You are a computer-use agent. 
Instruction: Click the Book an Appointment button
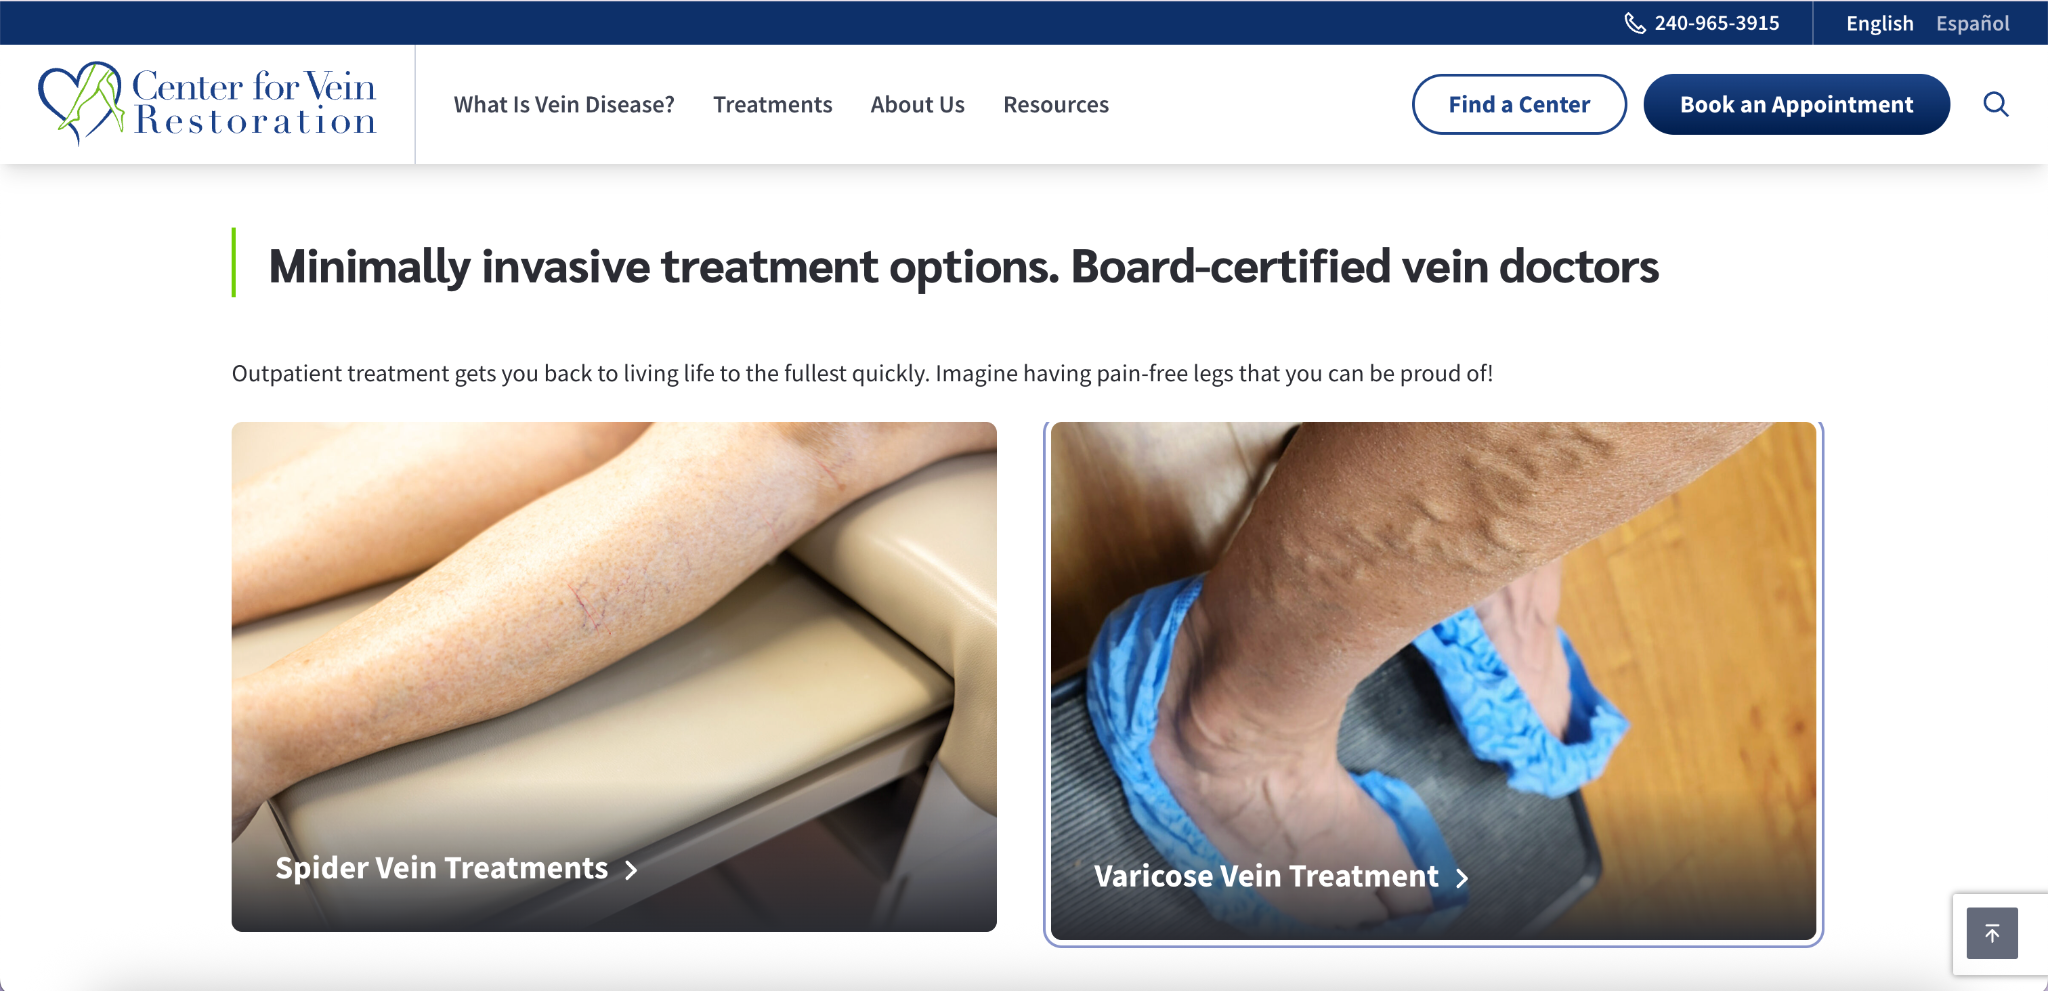click(x=1796, y=104)
